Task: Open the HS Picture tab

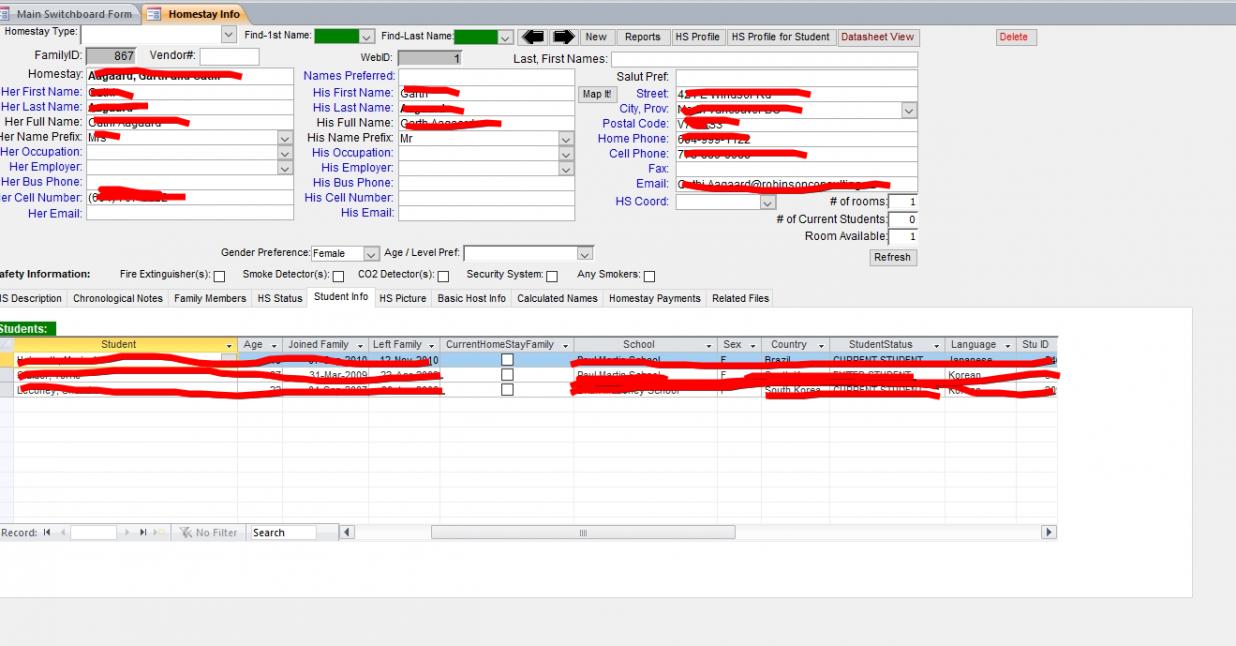Action: point(403,298)
